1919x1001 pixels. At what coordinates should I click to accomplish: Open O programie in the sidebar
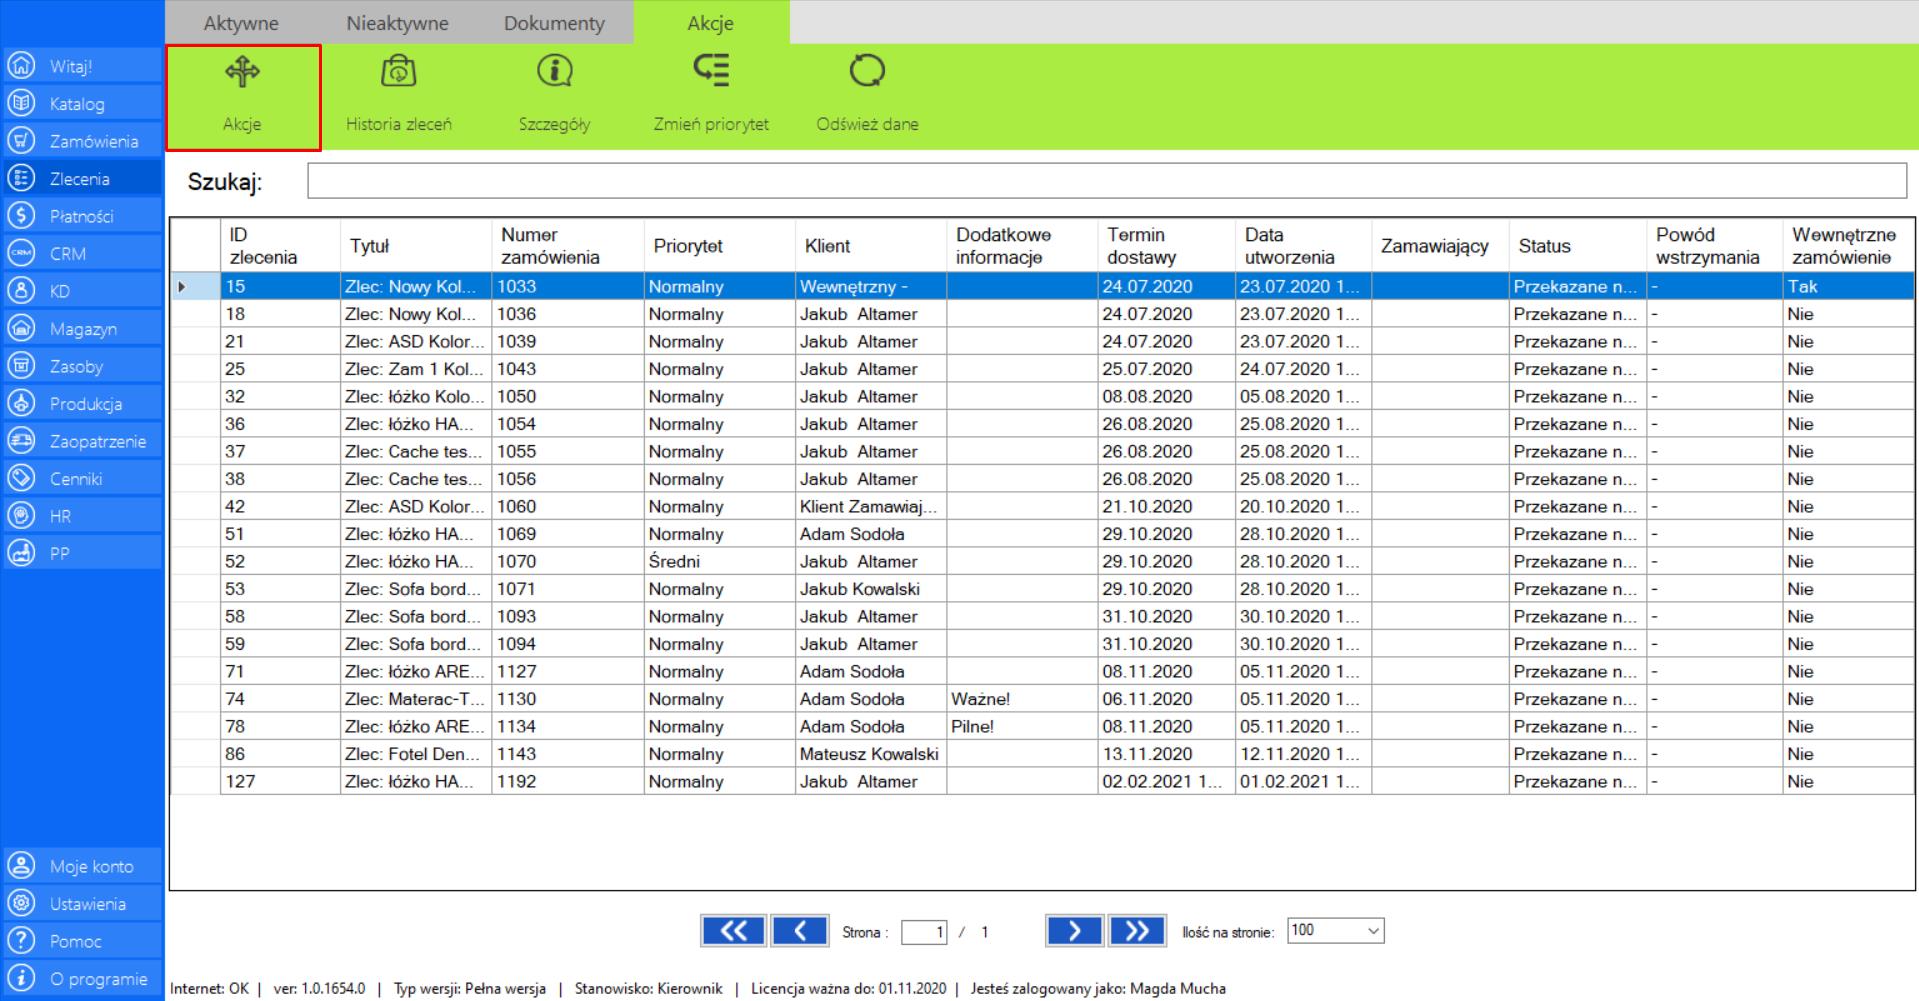[81, 979]
